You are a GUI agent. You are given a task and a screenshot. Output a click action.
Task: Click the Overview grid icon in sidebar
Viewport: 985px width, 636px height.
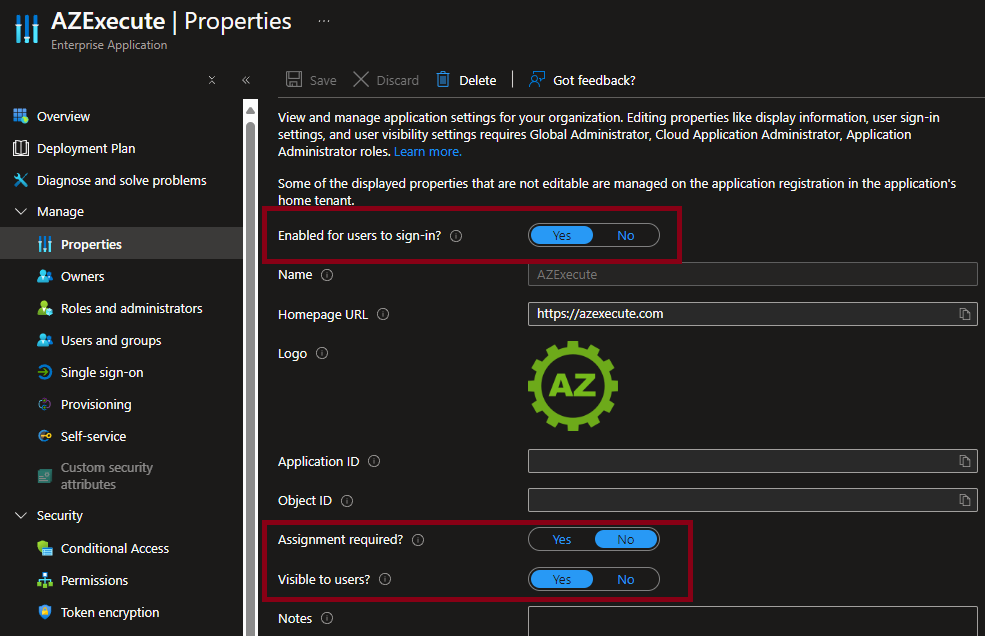point(21,116)
